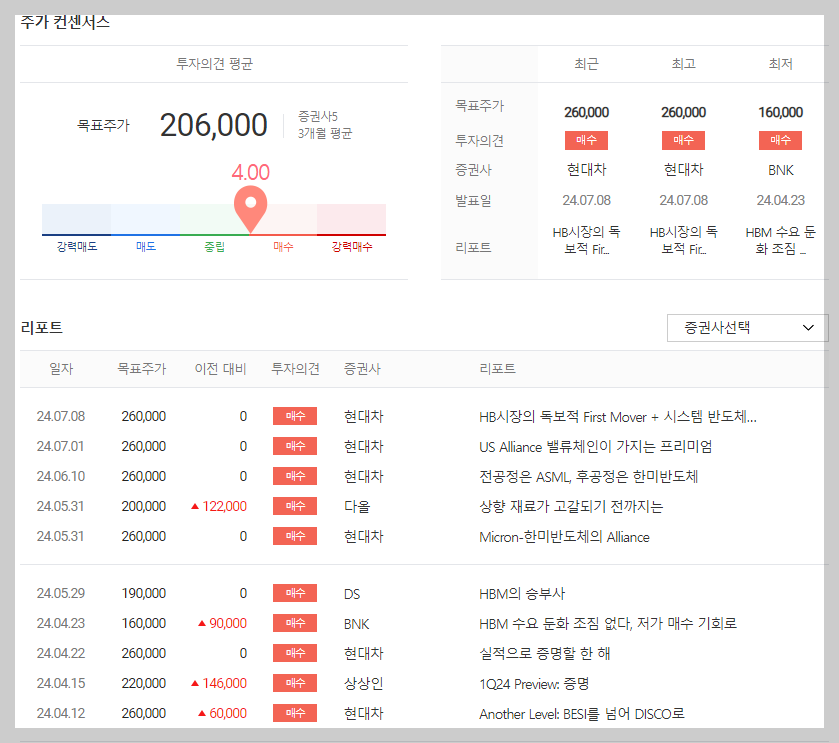Click the 매수 badge on the BNK 24.04.23 row

[294, 623]
